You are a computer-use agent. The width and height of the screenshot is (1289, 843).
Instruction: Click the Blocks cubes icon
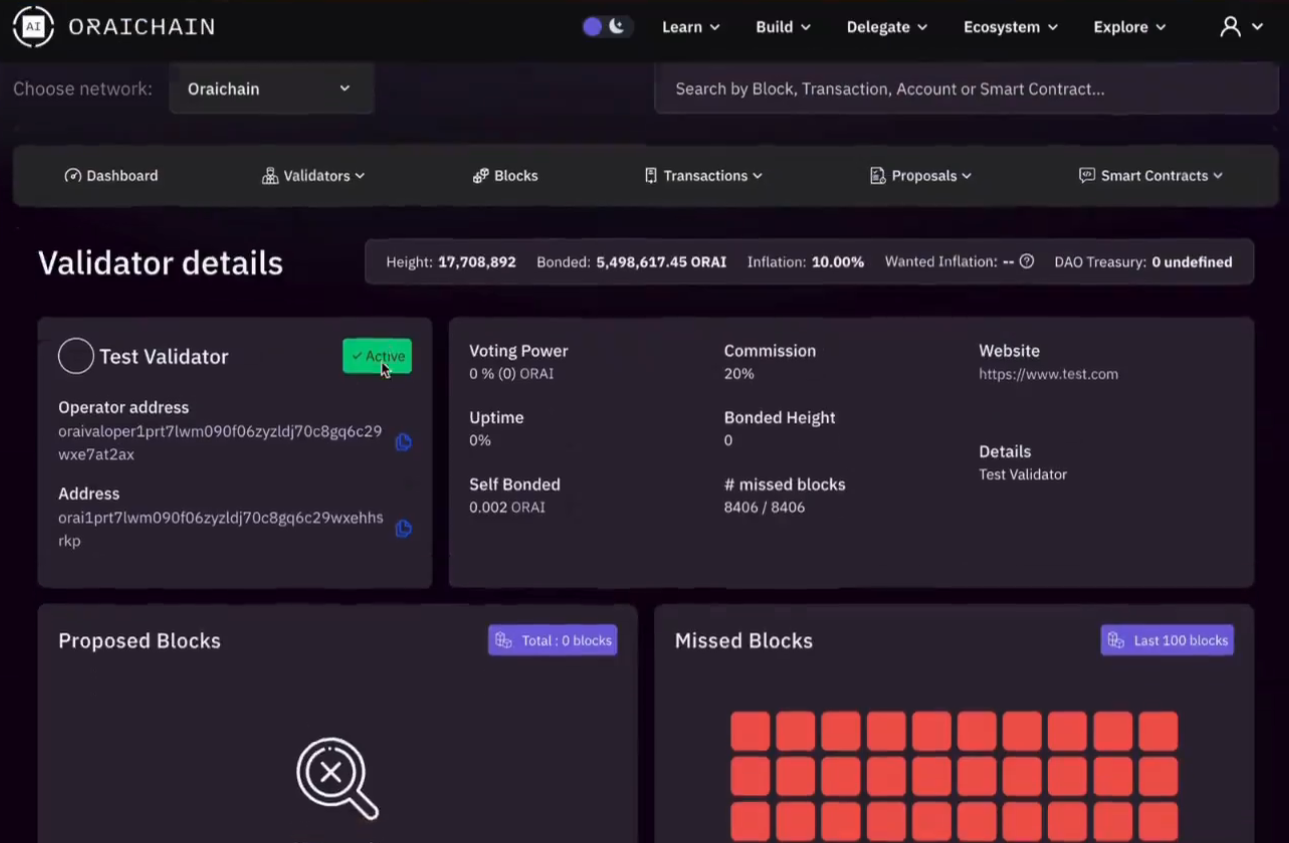tap(481, 175)
